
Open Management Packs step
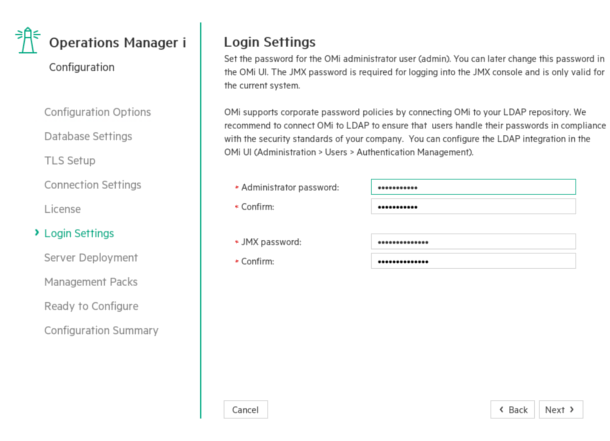pos(91,282)
